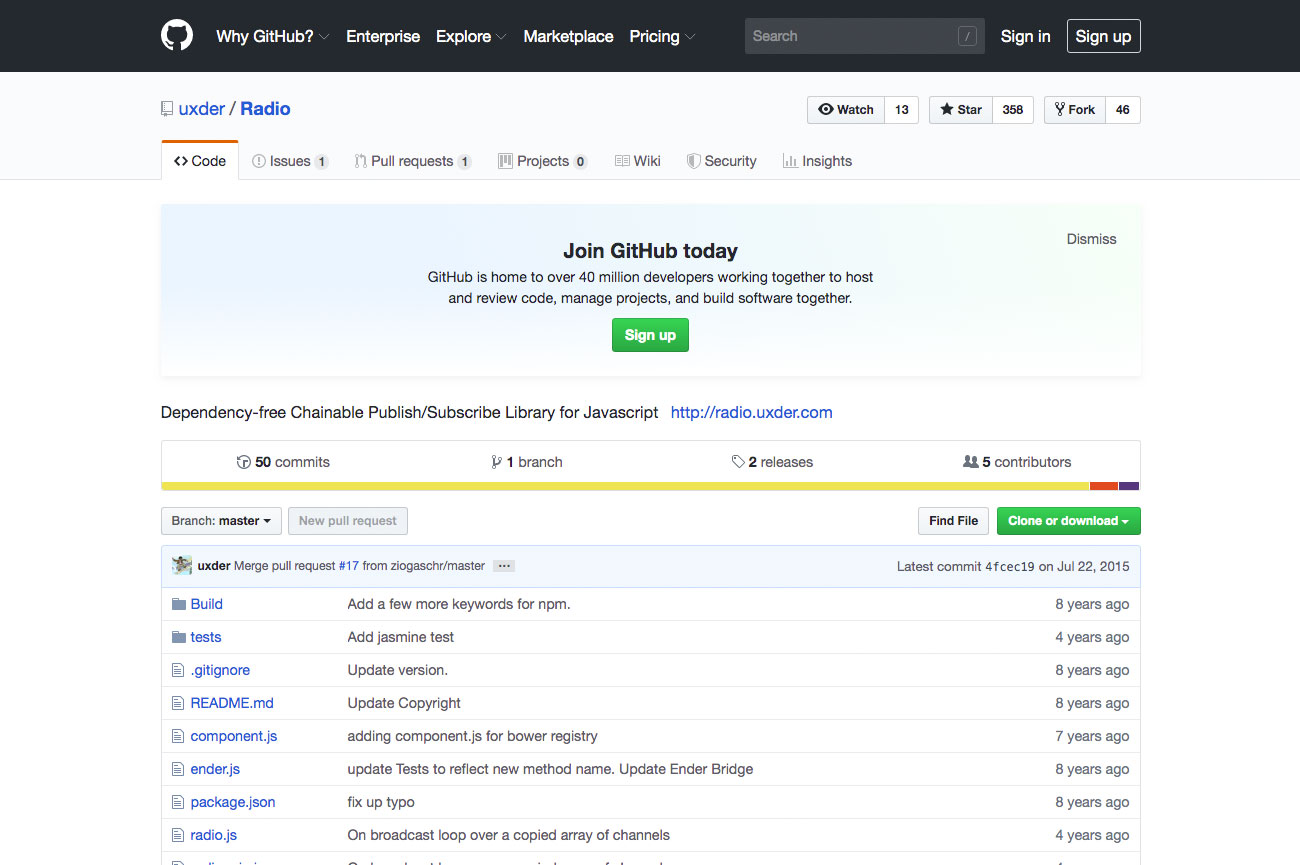Open the Pull requests tab
1300x865 pixels.
click(412, 161)
